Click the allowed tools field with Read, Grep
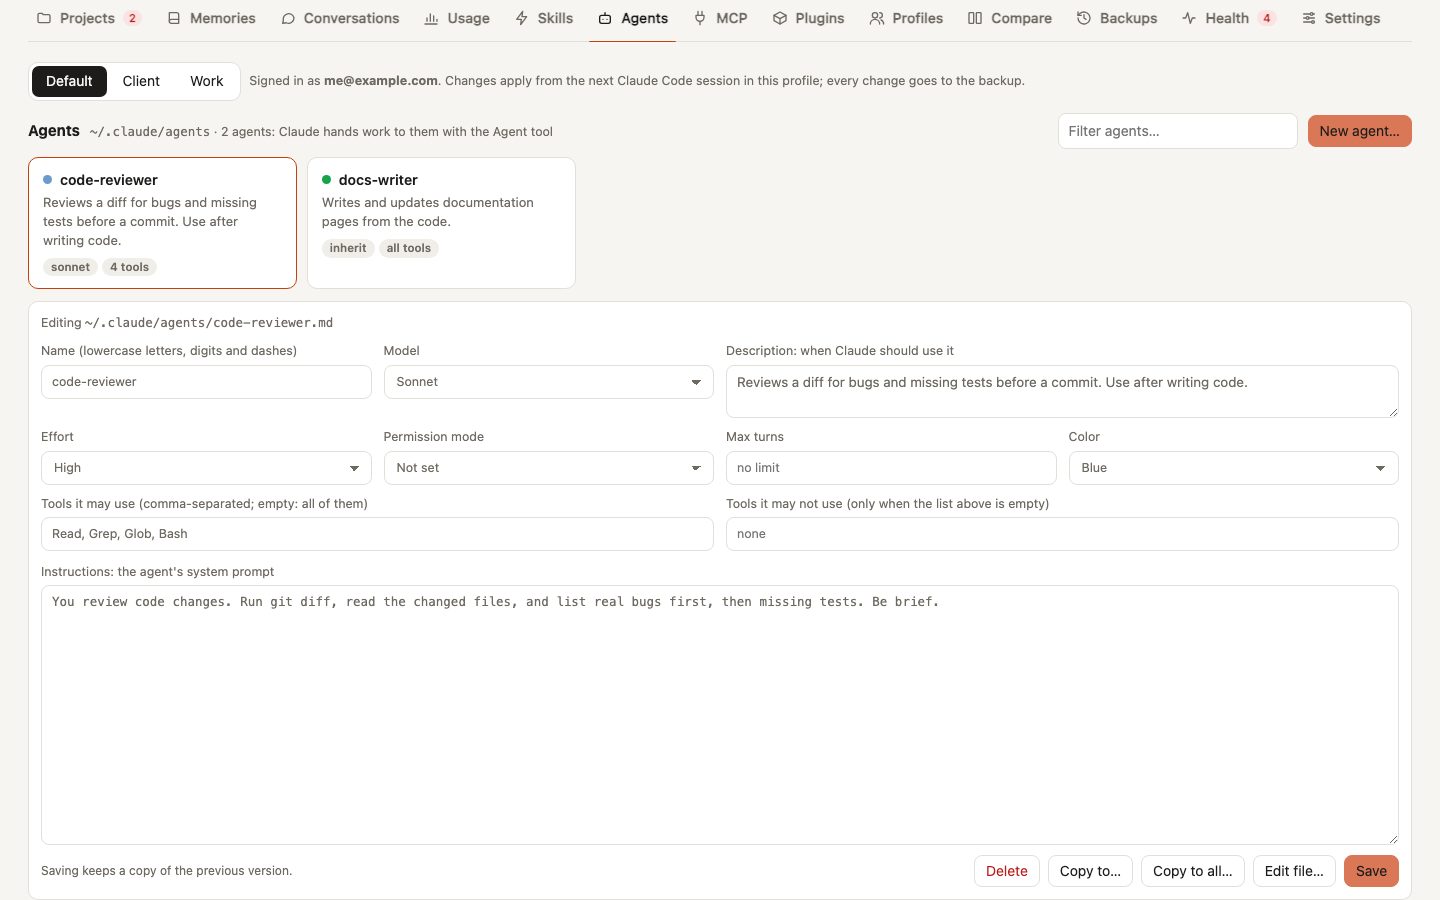Image resolution: width=1440 pixels, height=900 pixels. point(377,534)
